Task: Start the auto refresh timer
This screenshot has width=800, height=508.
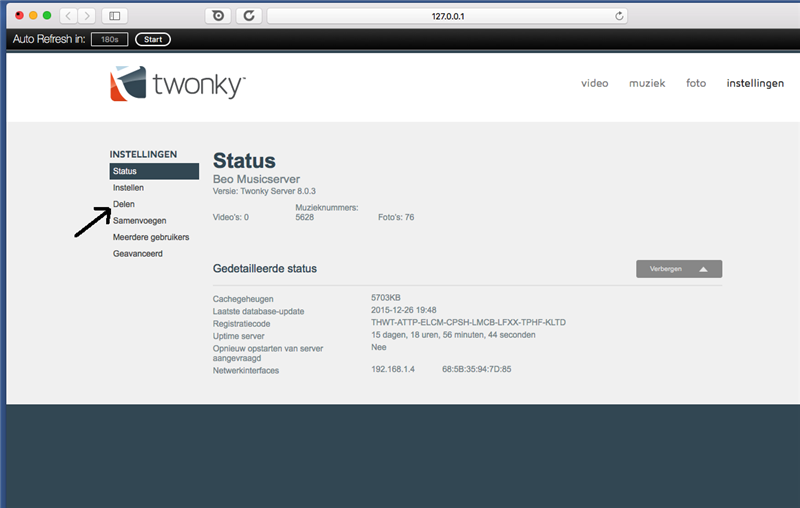Action: (153, 39)
